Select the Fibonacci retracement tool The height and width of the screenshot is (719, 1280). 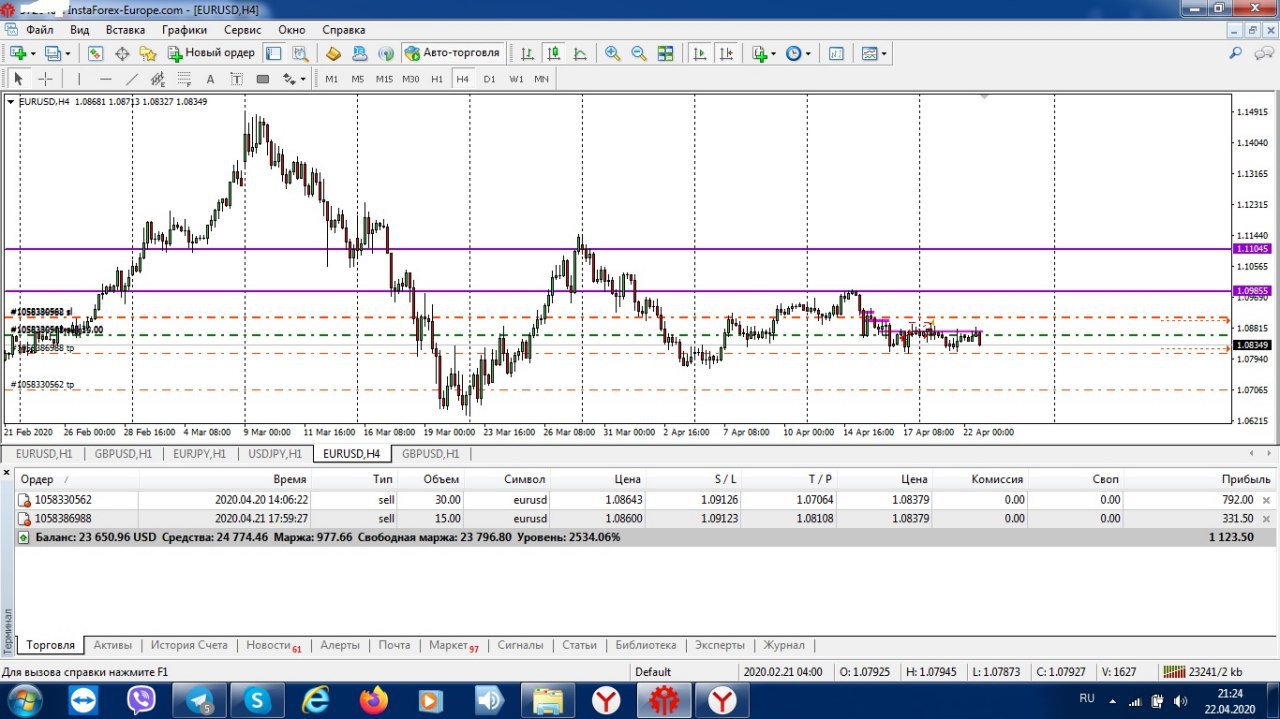[x=184, y=79]
